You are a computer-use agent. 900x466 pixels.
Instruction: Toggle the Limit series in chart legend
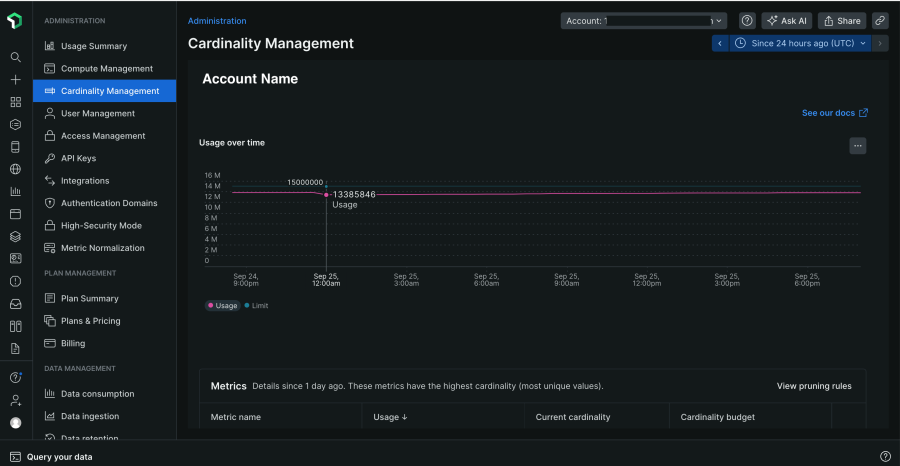coord(257,306)
